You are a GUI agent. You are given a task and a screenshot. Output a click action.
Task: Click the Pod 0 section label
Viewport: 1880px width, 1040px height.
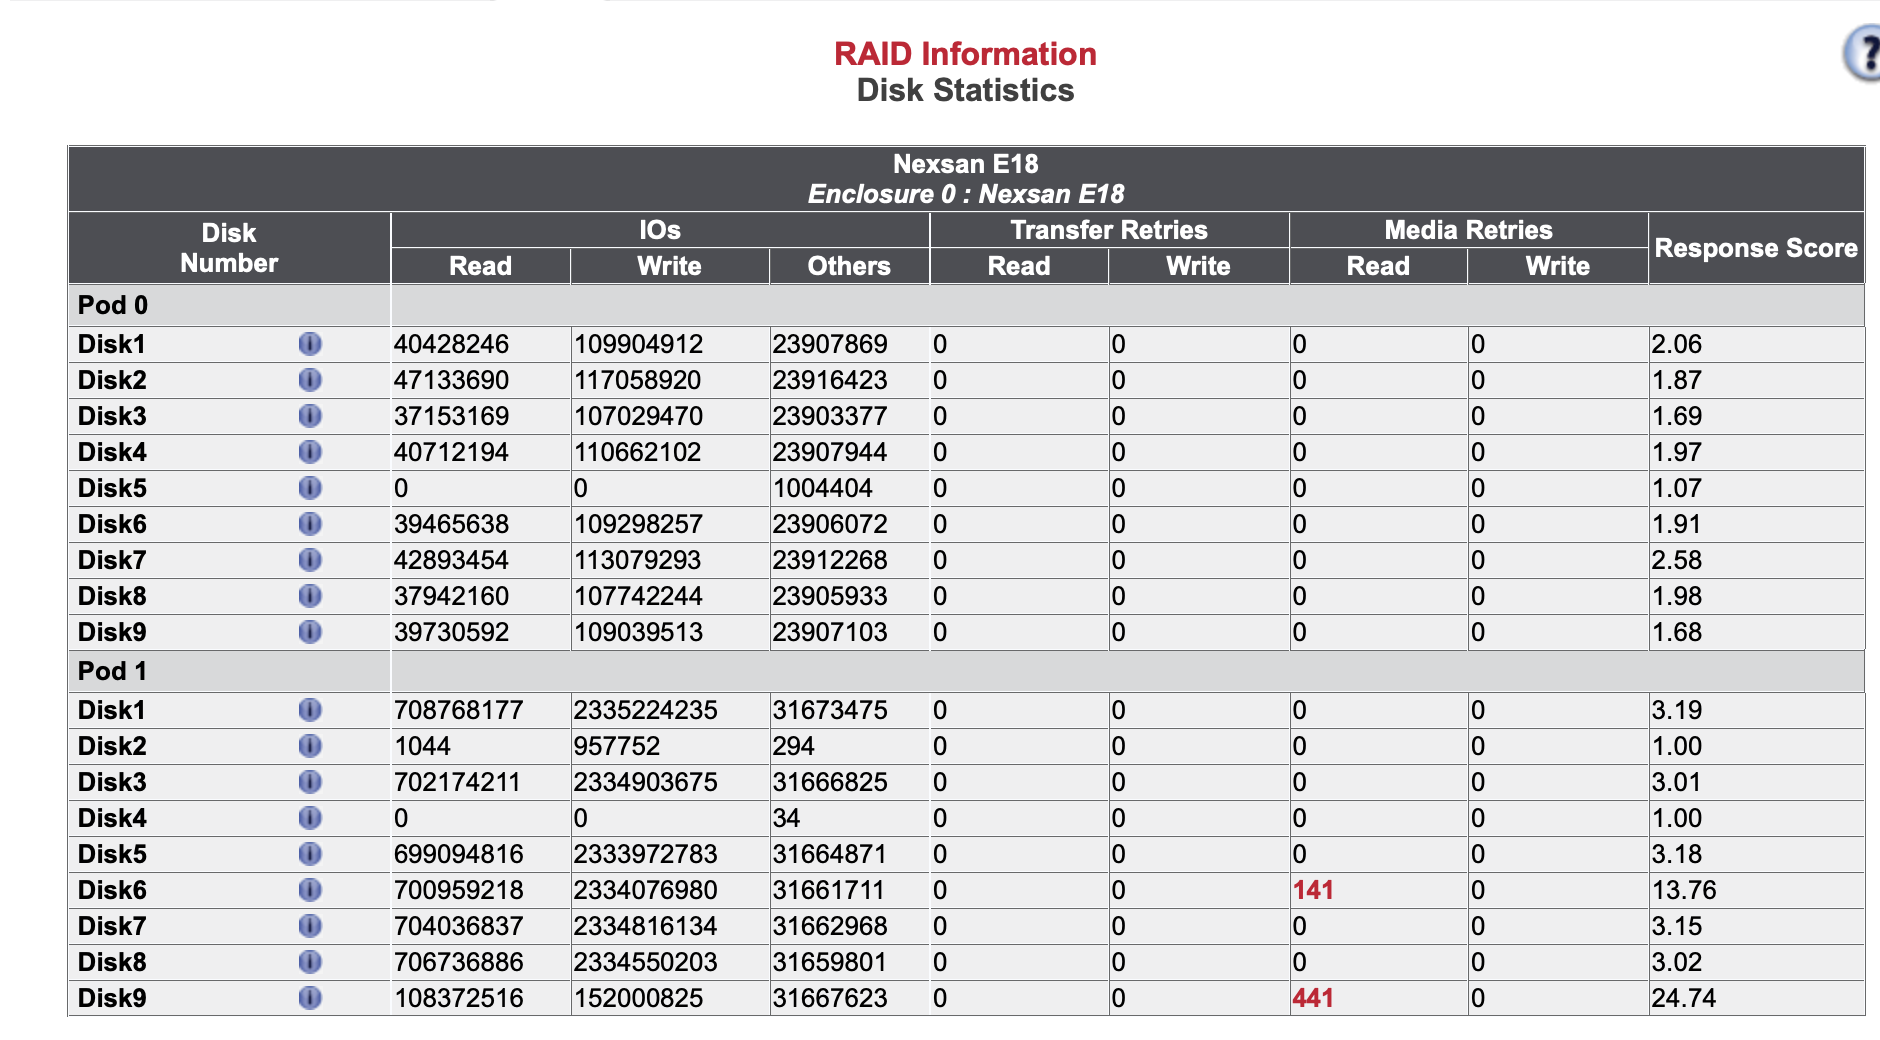click(x=113, y=305)
